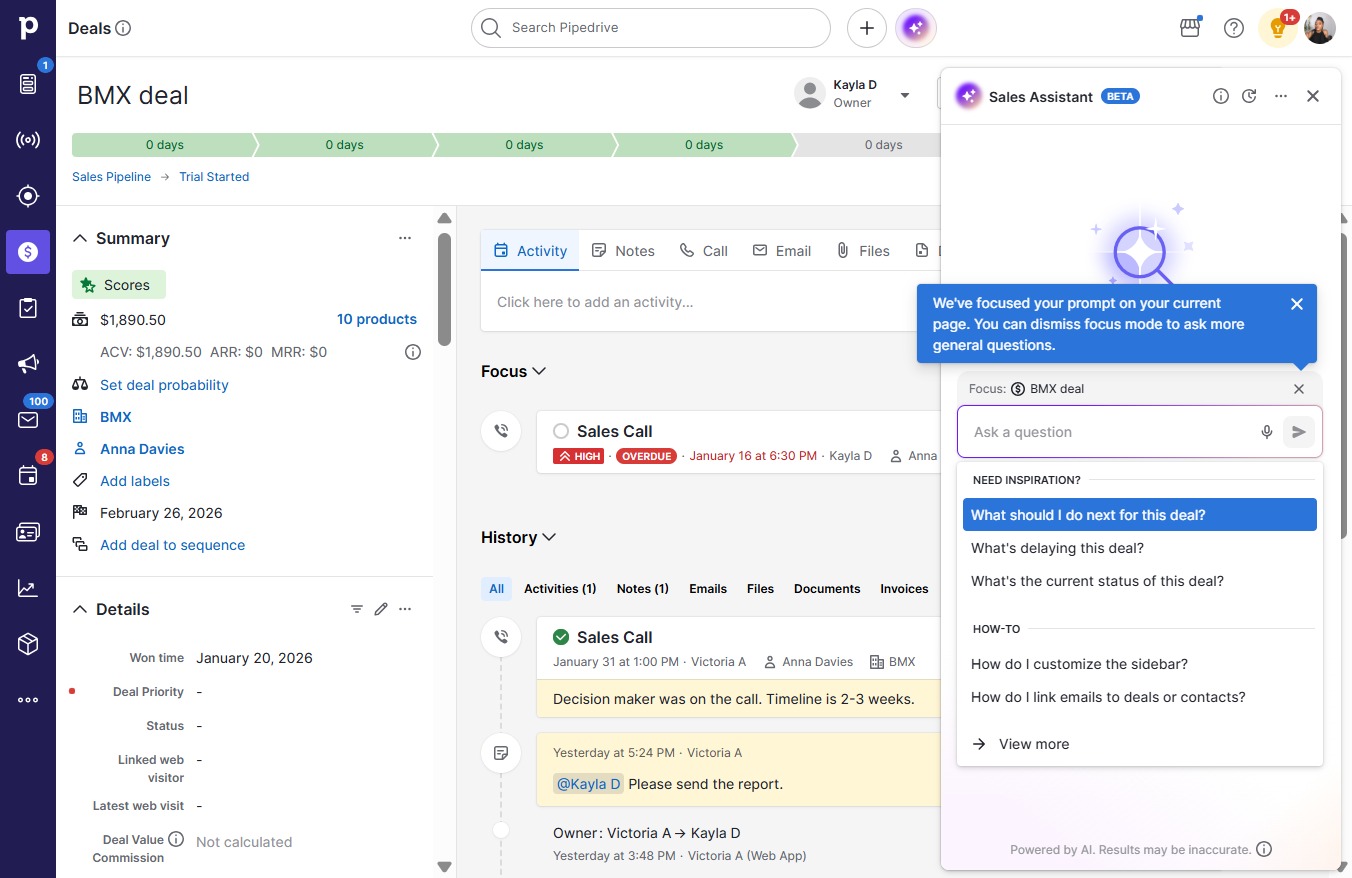Screen dimensions: 1352x878
Task: Filter history by Activities (1)
Action: click(560, 589)
